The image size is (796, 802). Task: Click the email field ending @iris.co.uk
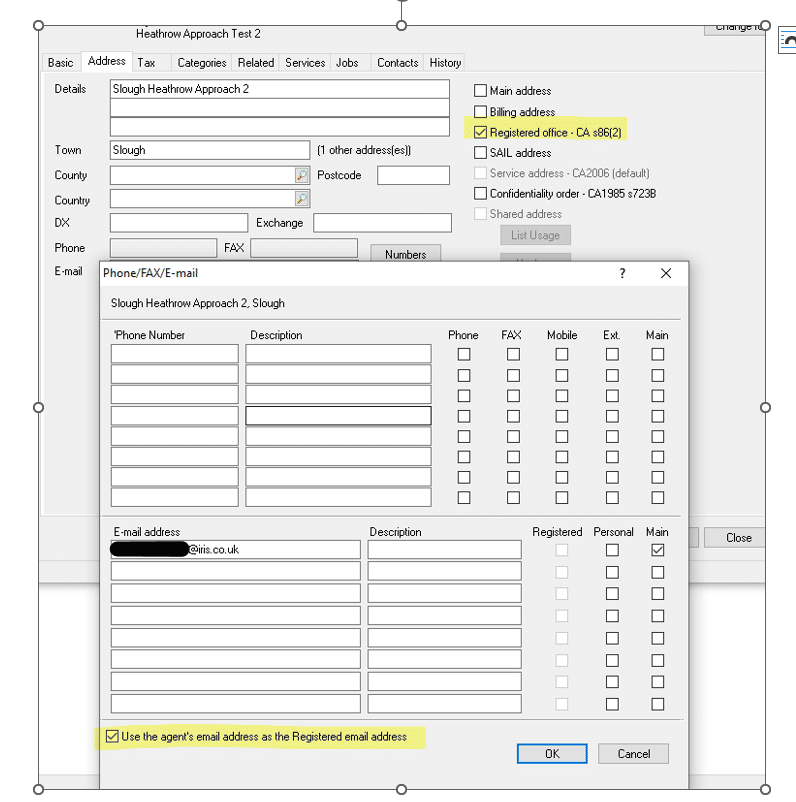point(235,550)
